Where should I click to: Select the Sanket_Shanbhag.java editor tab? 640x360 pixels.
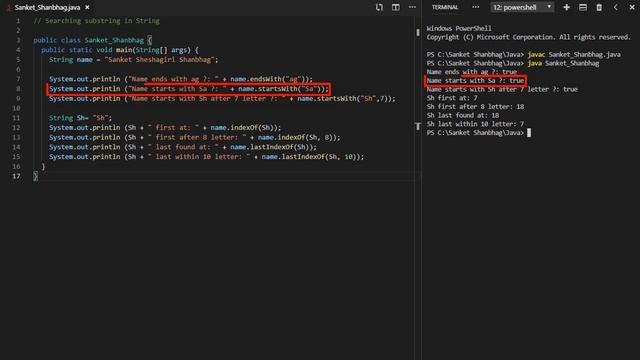(47, 7)
